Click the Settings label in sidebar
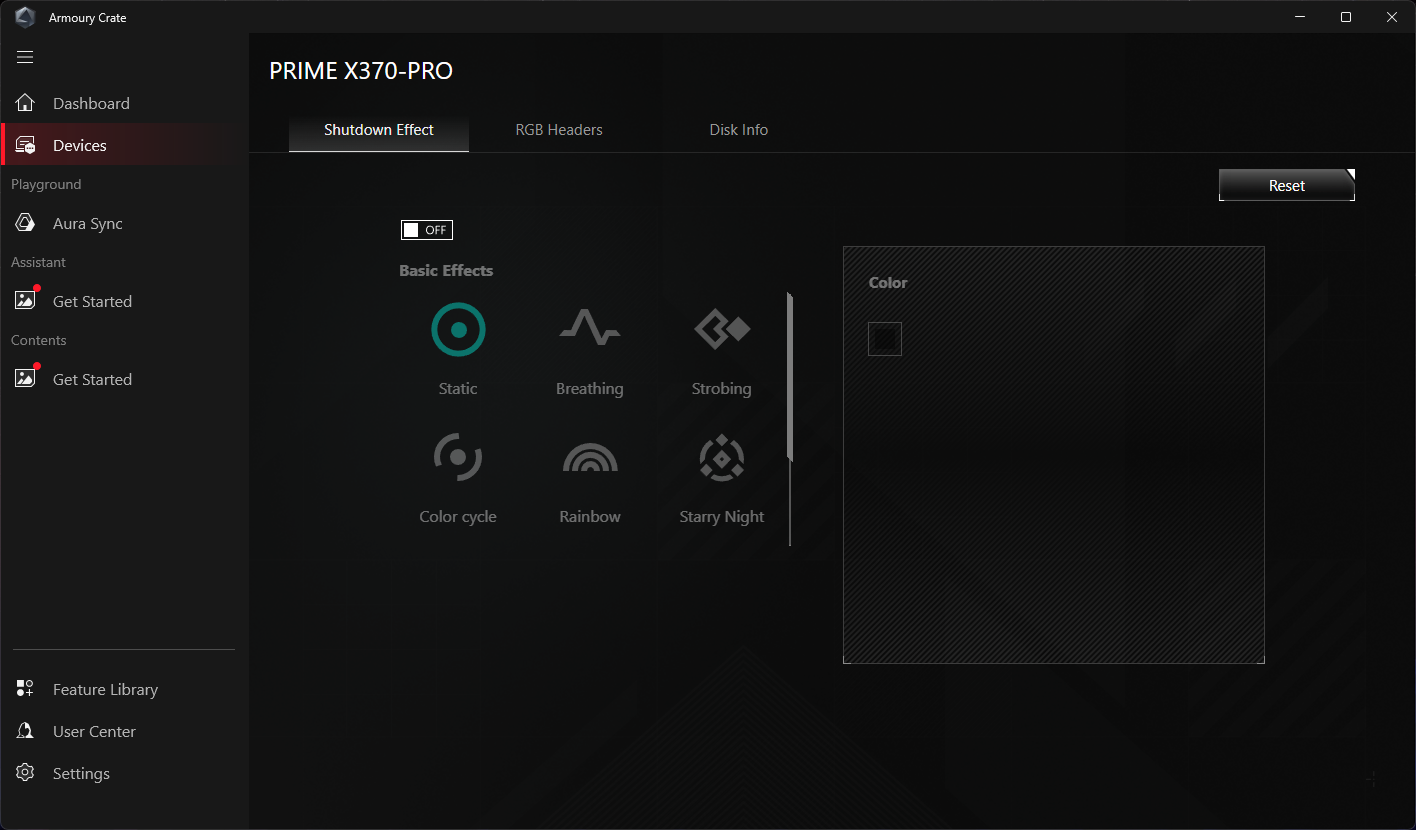Viewport: 1416px width, 830px height. [81, 774]
